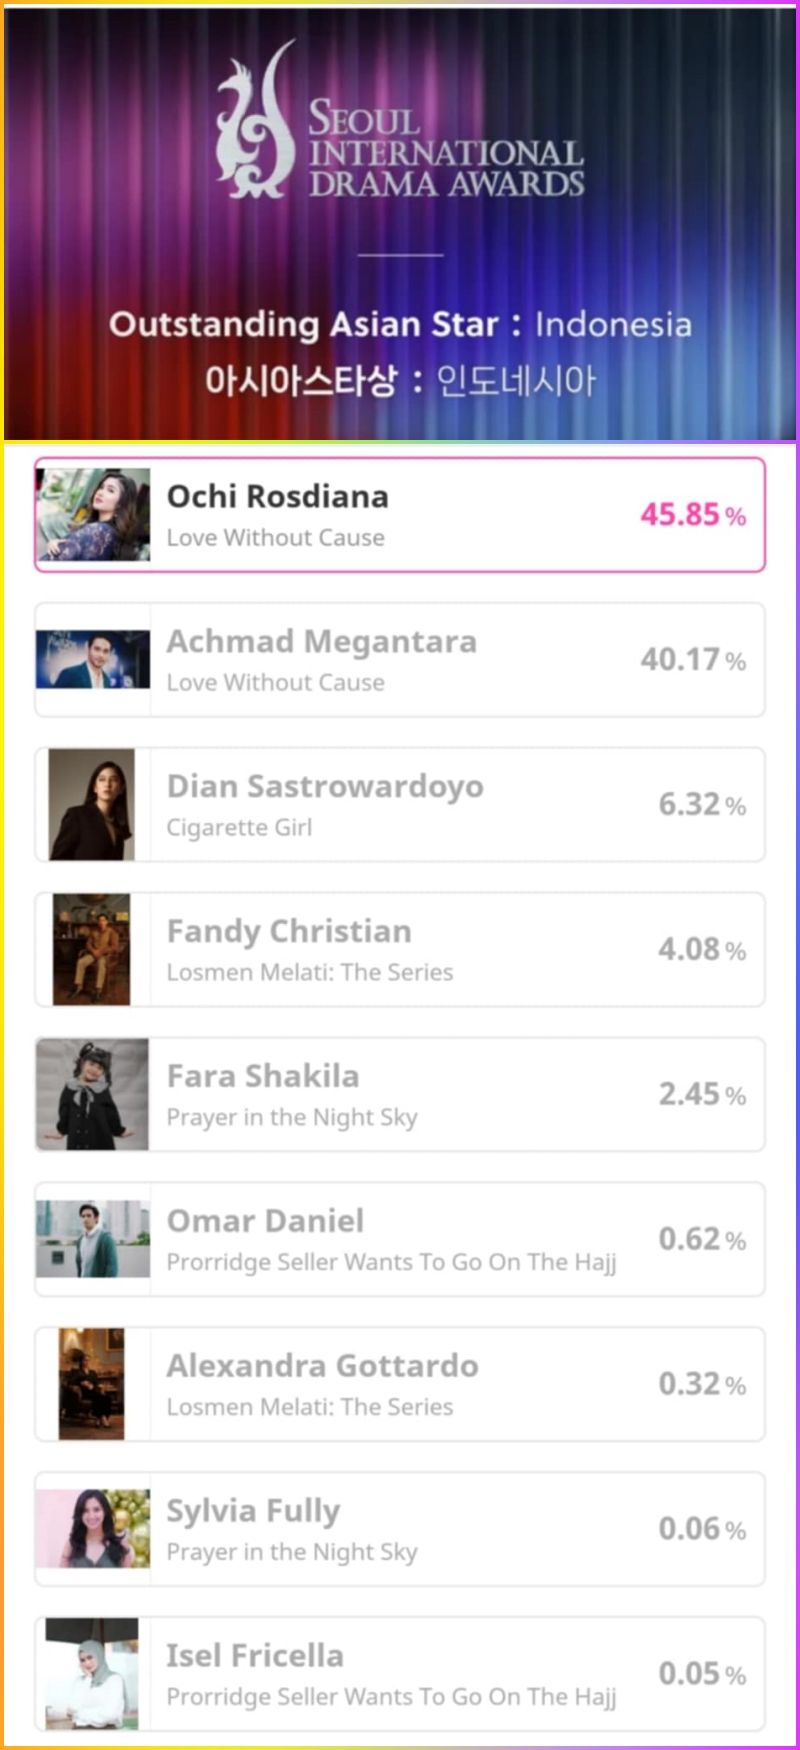Choose the Achmad Megantara name label
This screenshot has height=1750, width=800.
(321, 641)
